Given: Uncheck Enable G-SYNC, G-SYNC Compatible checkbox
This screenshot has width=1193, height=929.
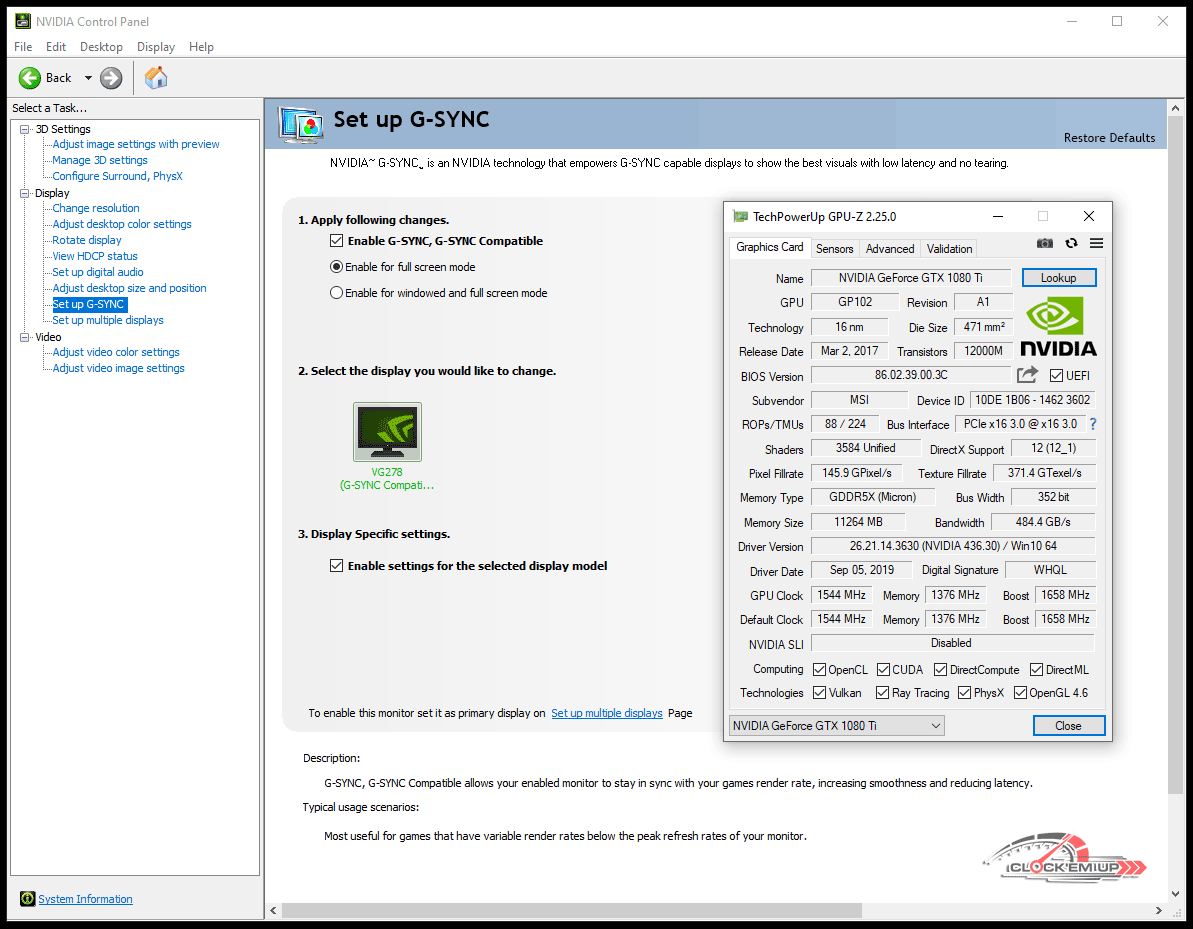Looking at the screenshot, I should (336, 241).
